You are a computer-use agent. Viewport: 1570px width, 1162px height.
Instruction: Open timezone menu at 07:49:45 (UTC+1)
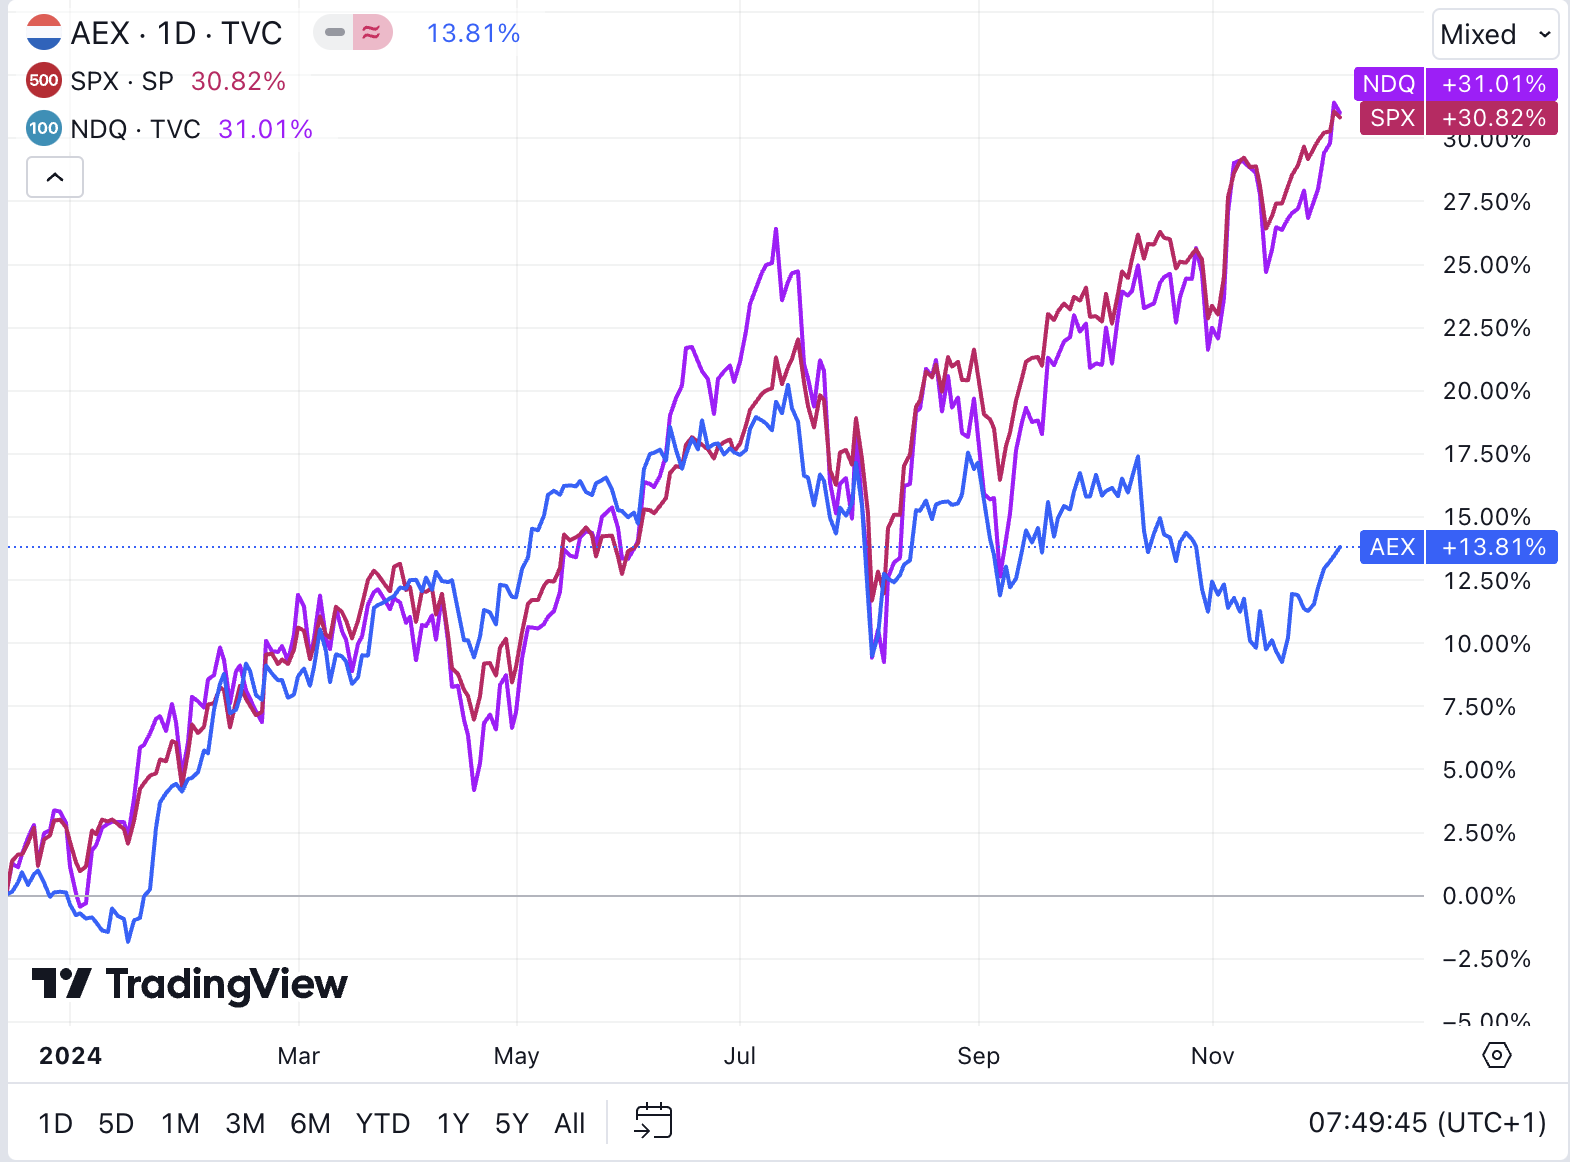click(1427, 1123)
